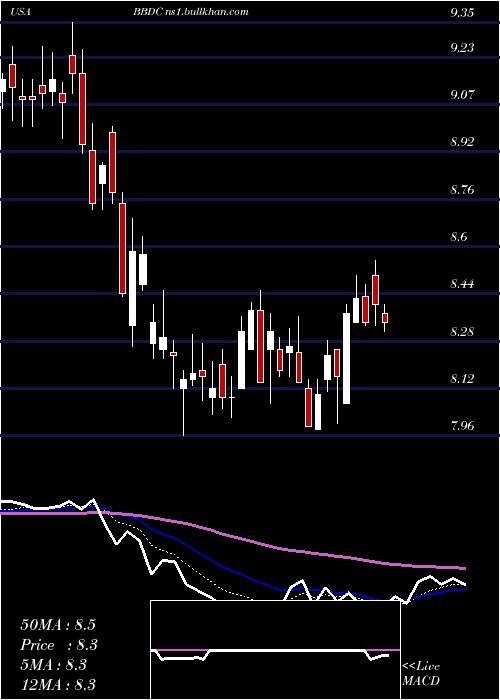Select the last red candlestick on the right
Screen dimensions: 500x700
[385, 318]
